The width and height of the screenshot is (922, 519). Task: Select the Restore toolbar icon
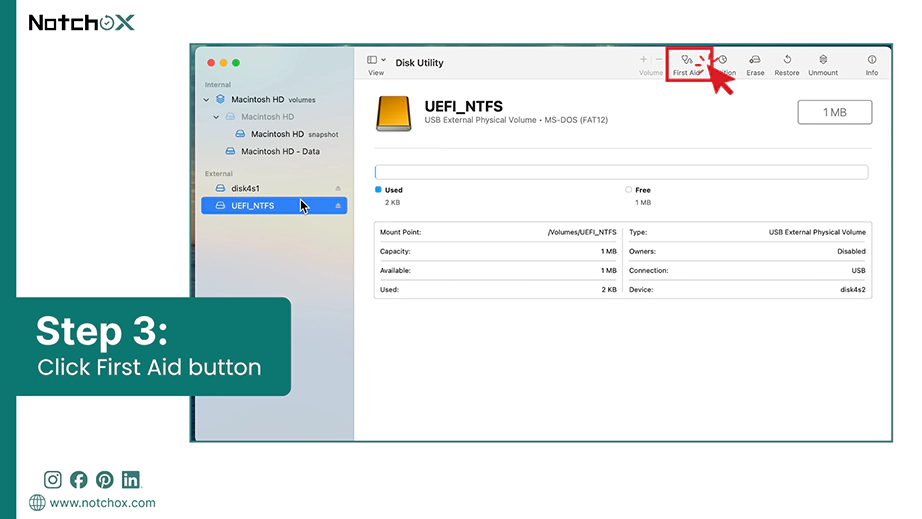787,60
